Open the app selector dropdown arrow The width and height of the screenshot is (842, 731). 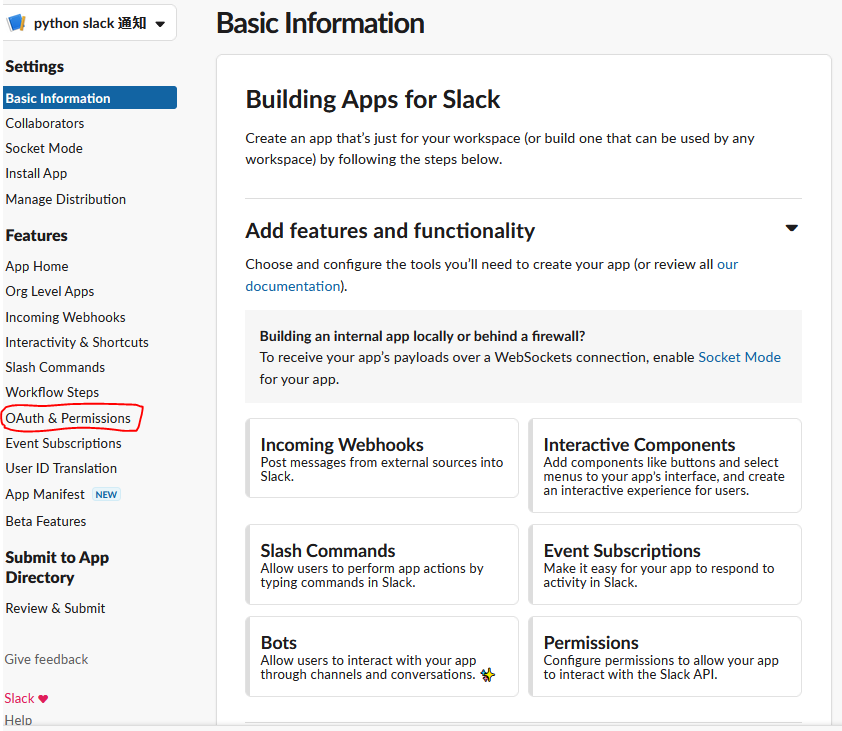[x=160, y=24]
